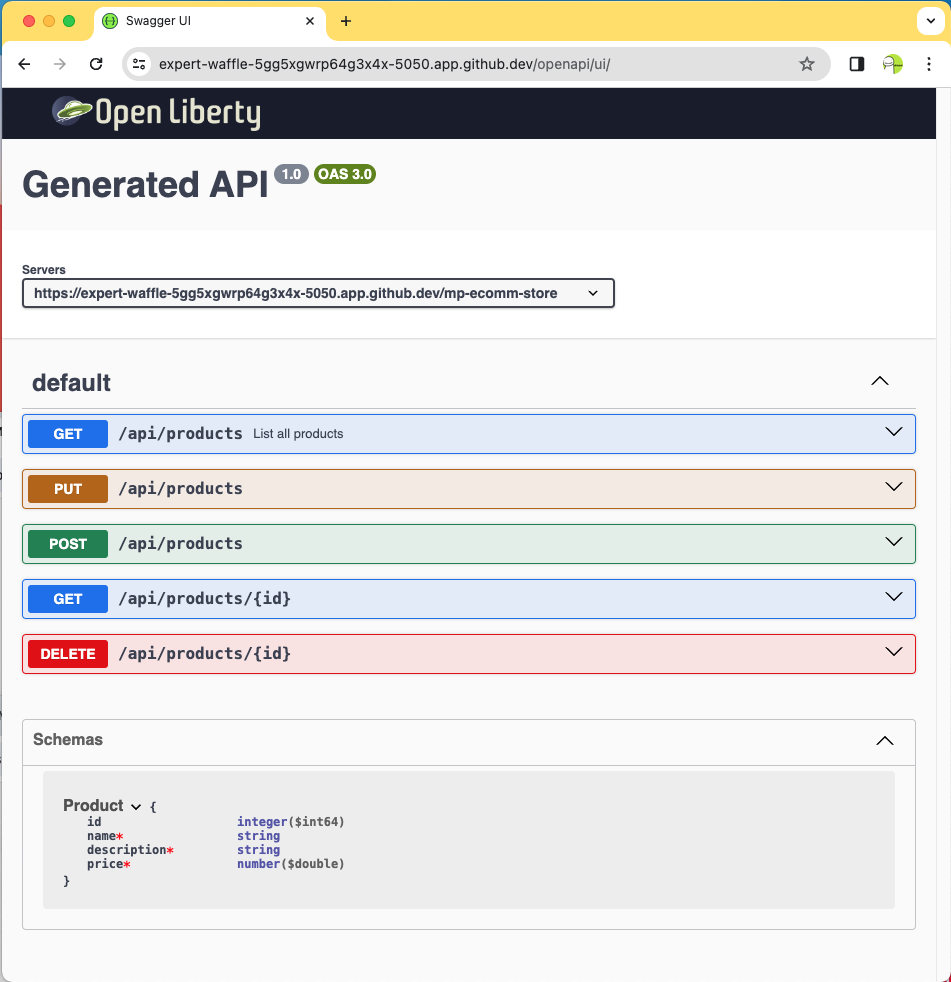The height and width of the screenshot is (982, 951).
Task: Select the Swagger UI tab
Action: [210, 21]
